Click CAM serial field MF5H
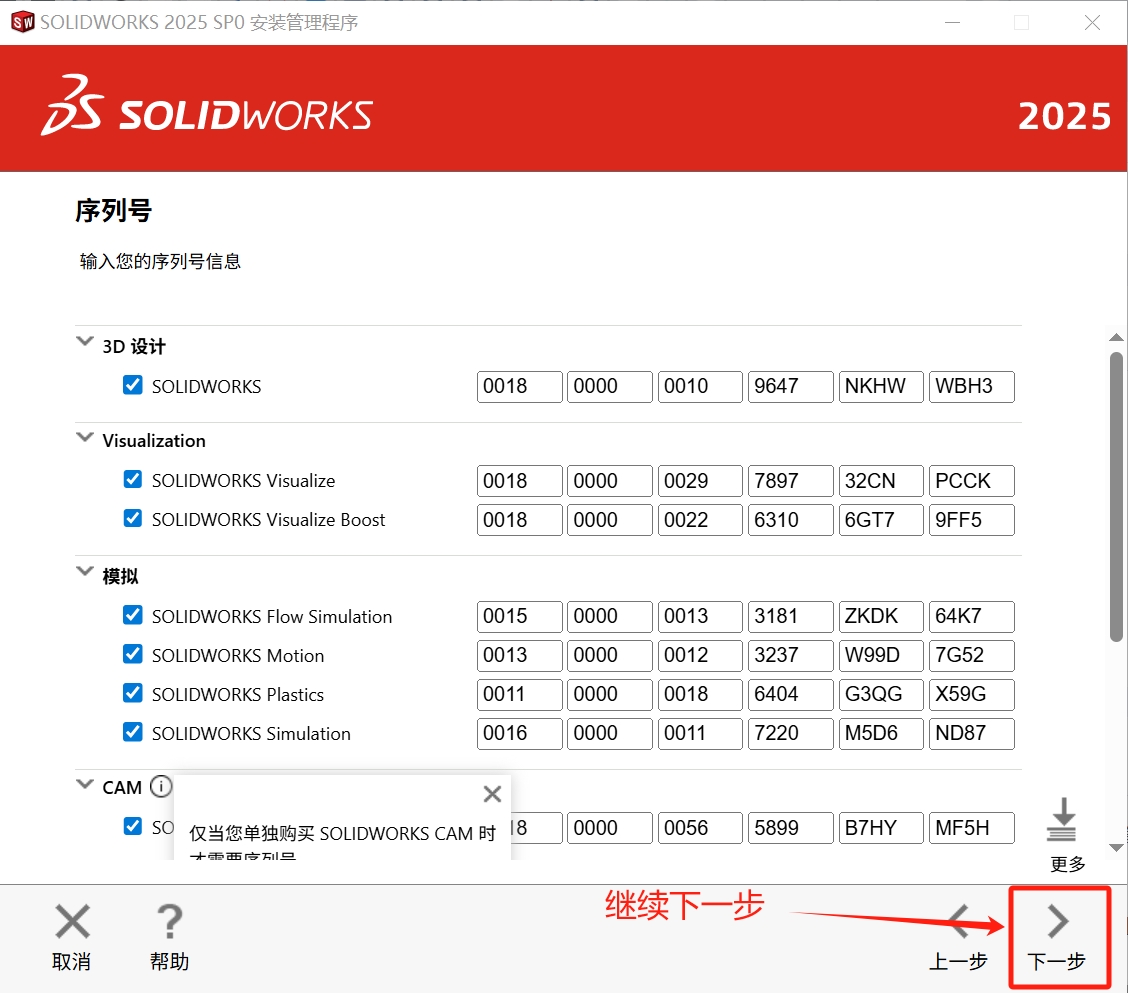The image size is (1128, 993). pos(972,828)
